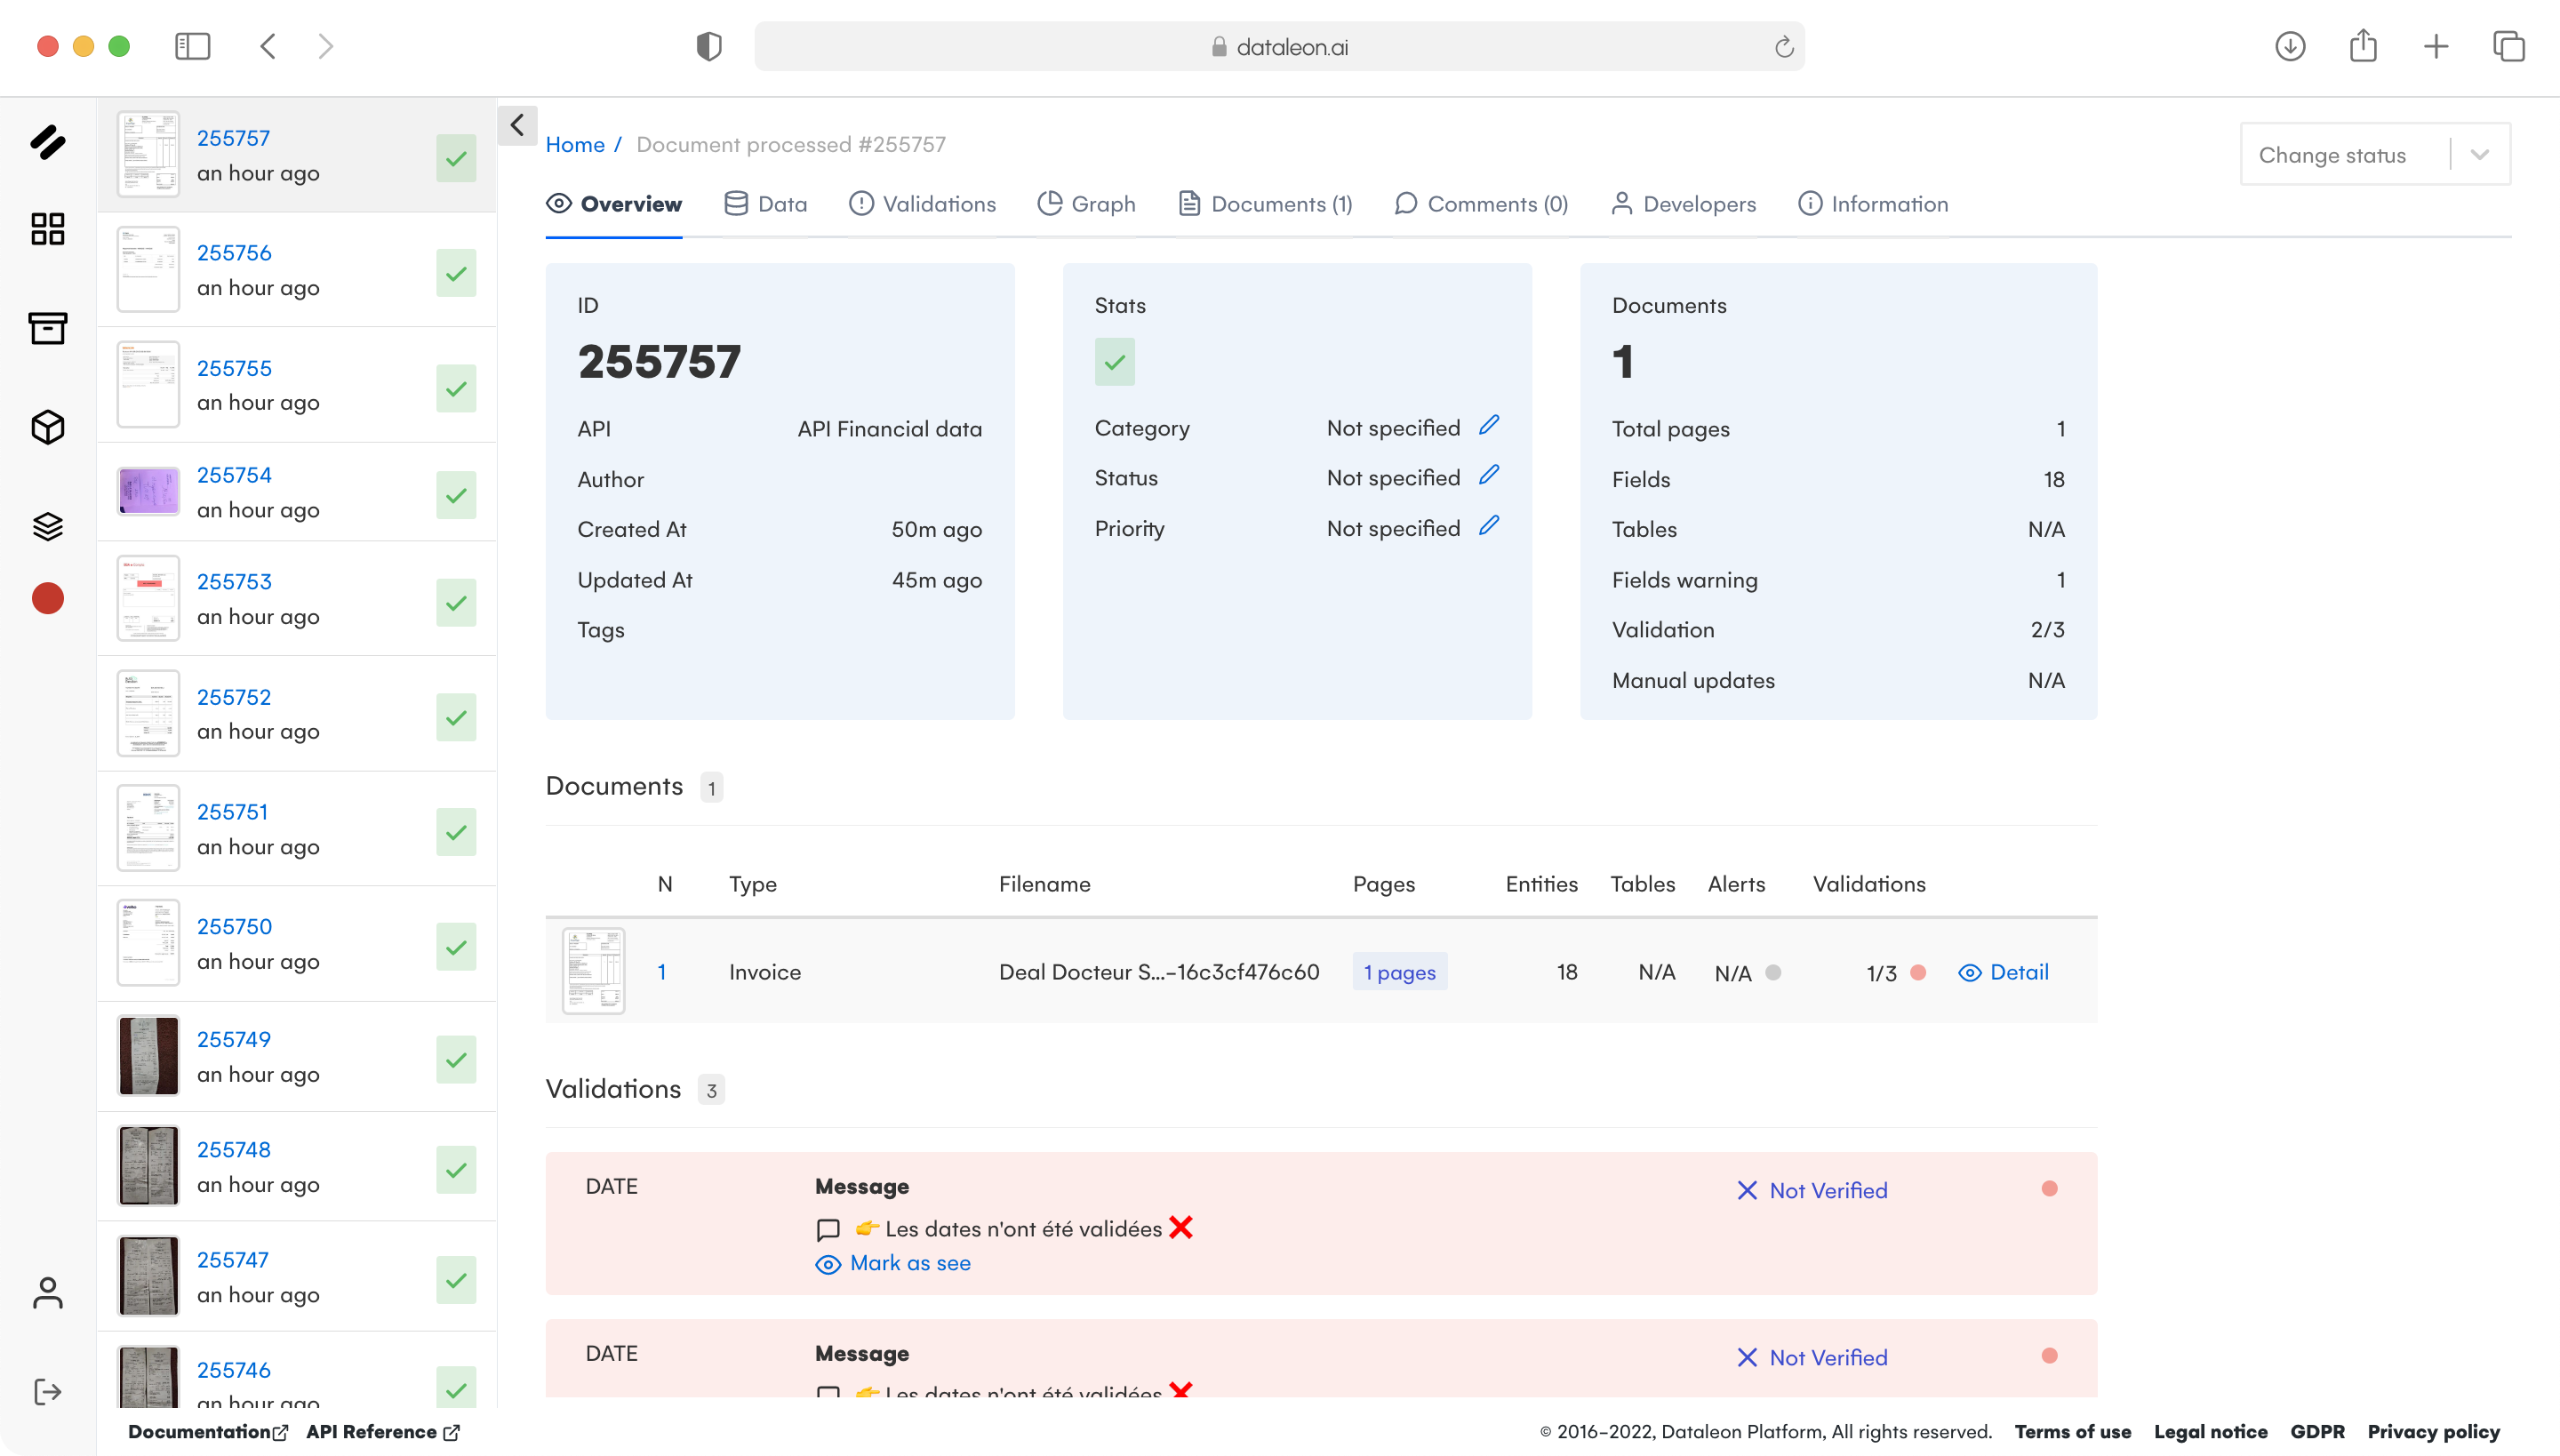Click the Dataleon logo at sidebar top
The image size is (2560, 1456).
(48, 143)
